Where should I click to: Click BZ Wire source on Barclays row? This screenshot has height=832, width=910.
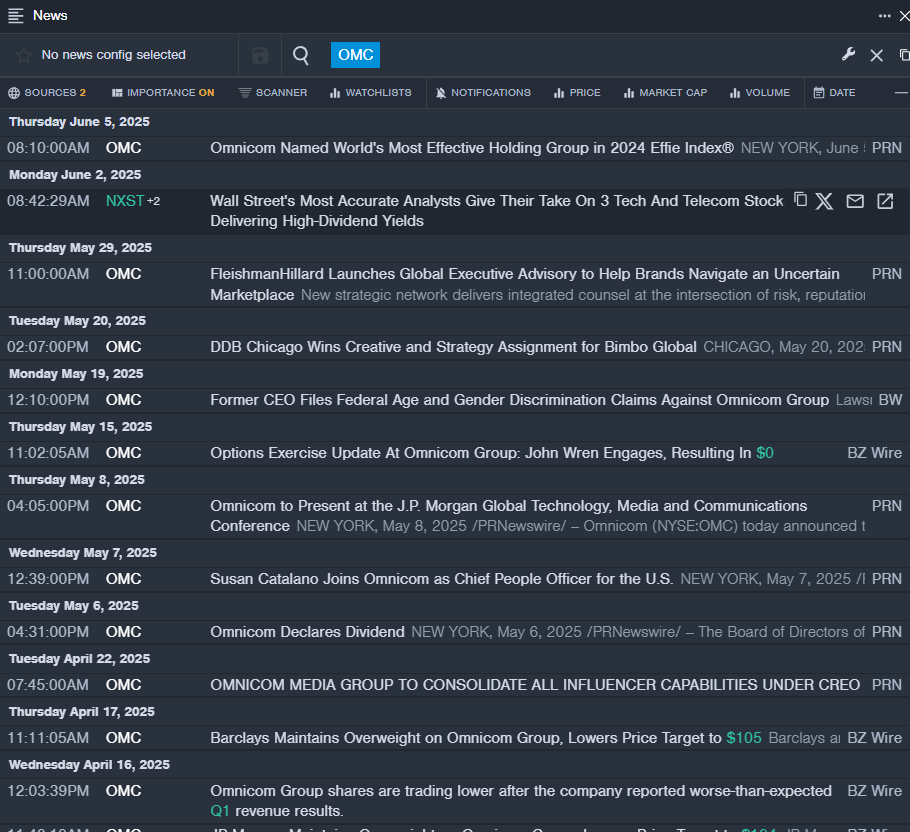coord(875,737)
